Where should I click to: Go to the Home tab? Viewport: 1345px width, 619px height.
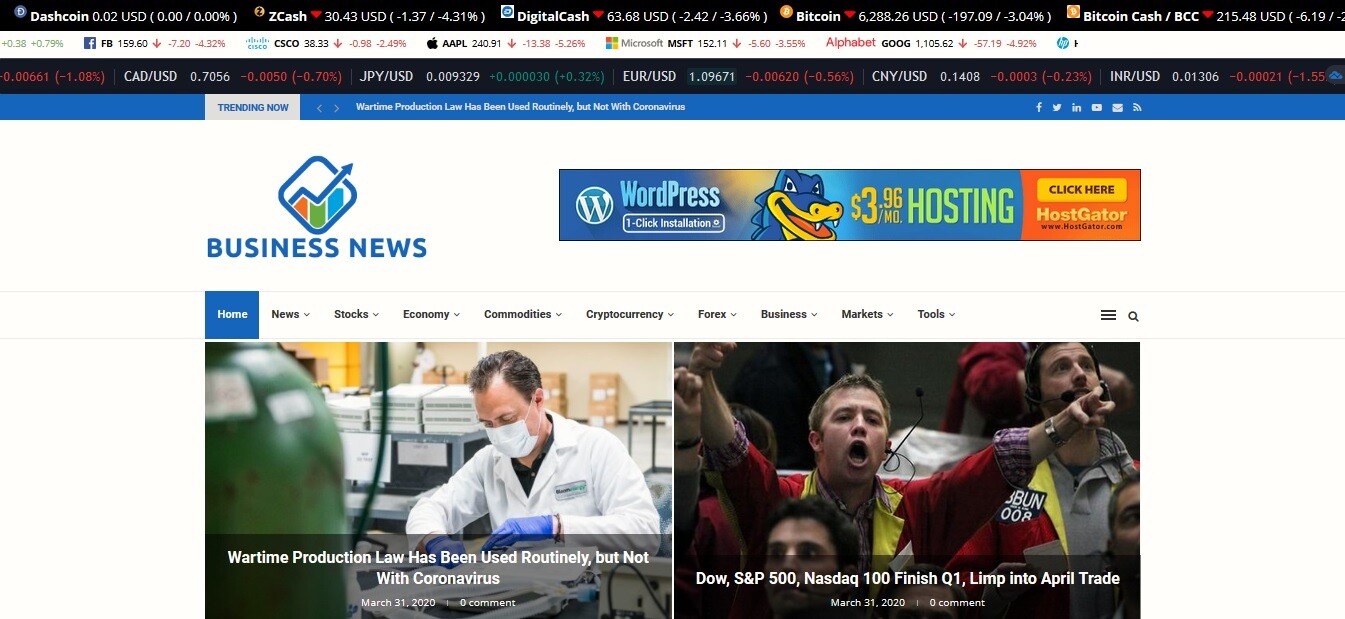click(x=232, y=314)
